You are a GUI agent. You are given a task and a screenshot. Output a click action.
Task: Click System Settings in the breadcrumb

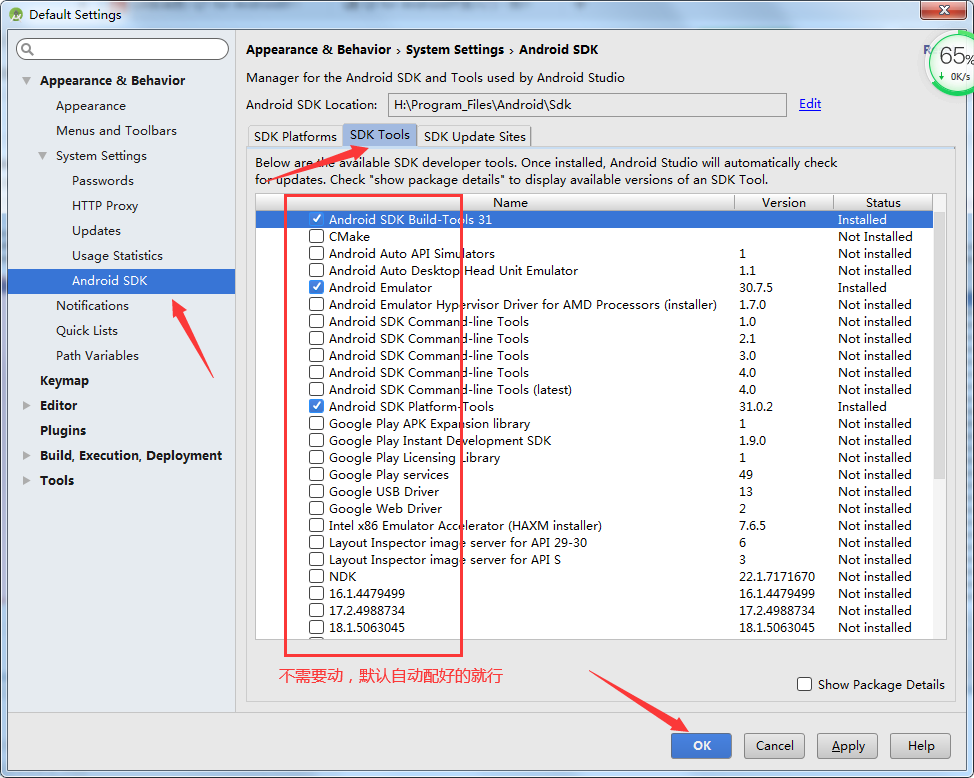click(455, 50)
